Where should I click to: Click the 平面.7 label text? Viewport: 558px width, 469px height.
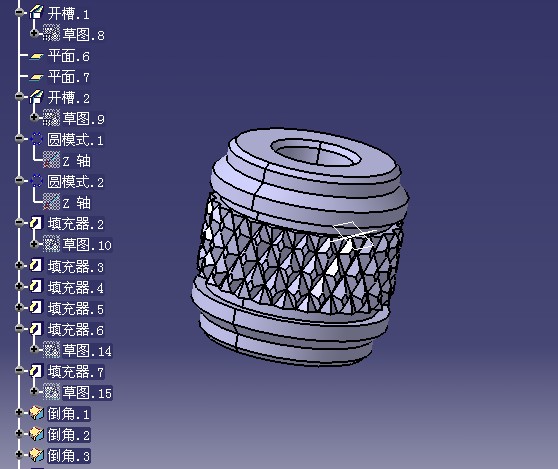(x=69, y=77)
